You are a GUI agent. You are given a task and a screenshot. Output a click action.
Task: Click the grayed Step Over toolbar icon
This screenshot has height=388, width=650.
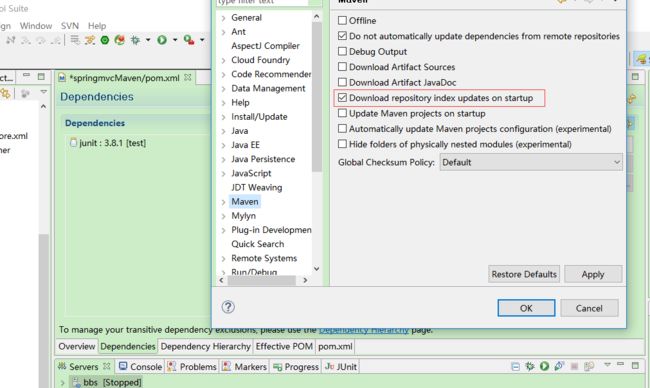(x=41, y=40)
